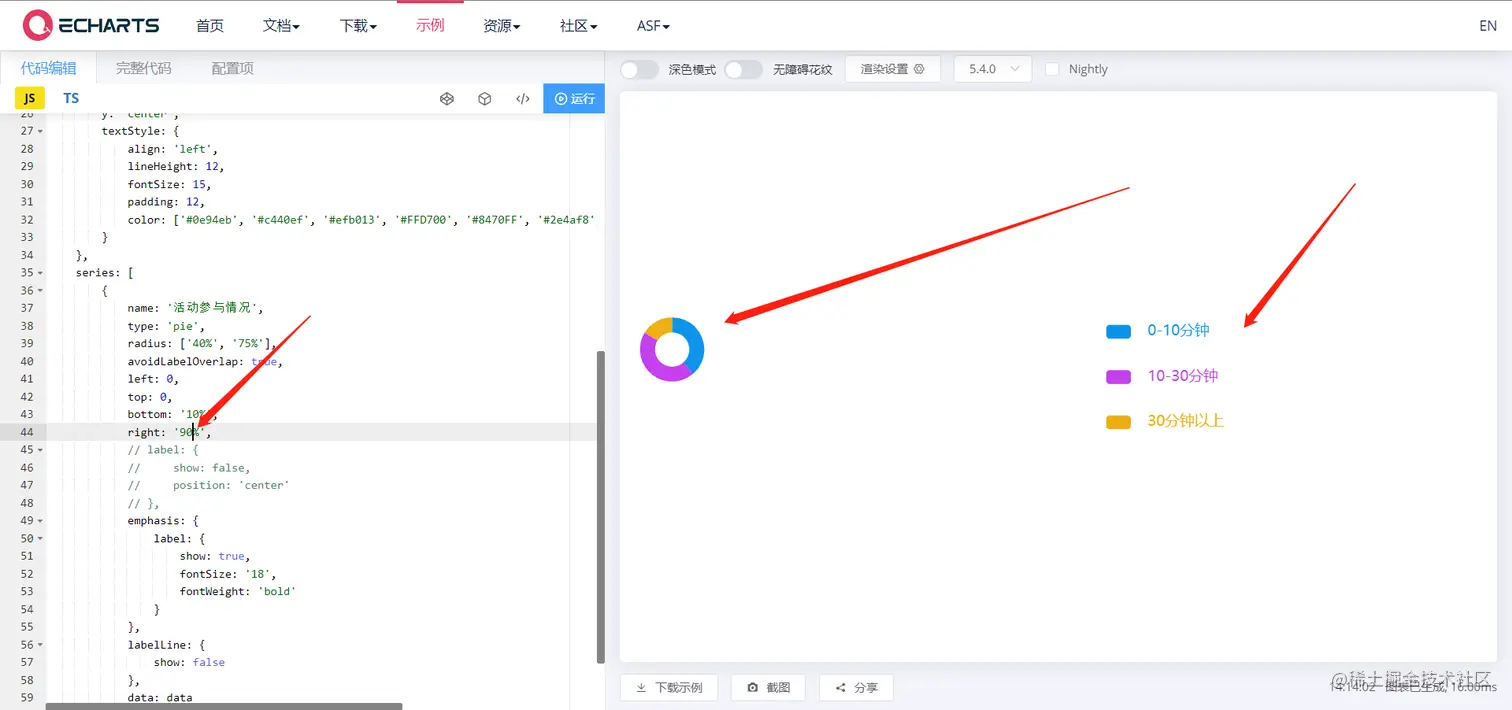Switch to JS language
This screenshot has height=710, width=1512.
(30, 98)
